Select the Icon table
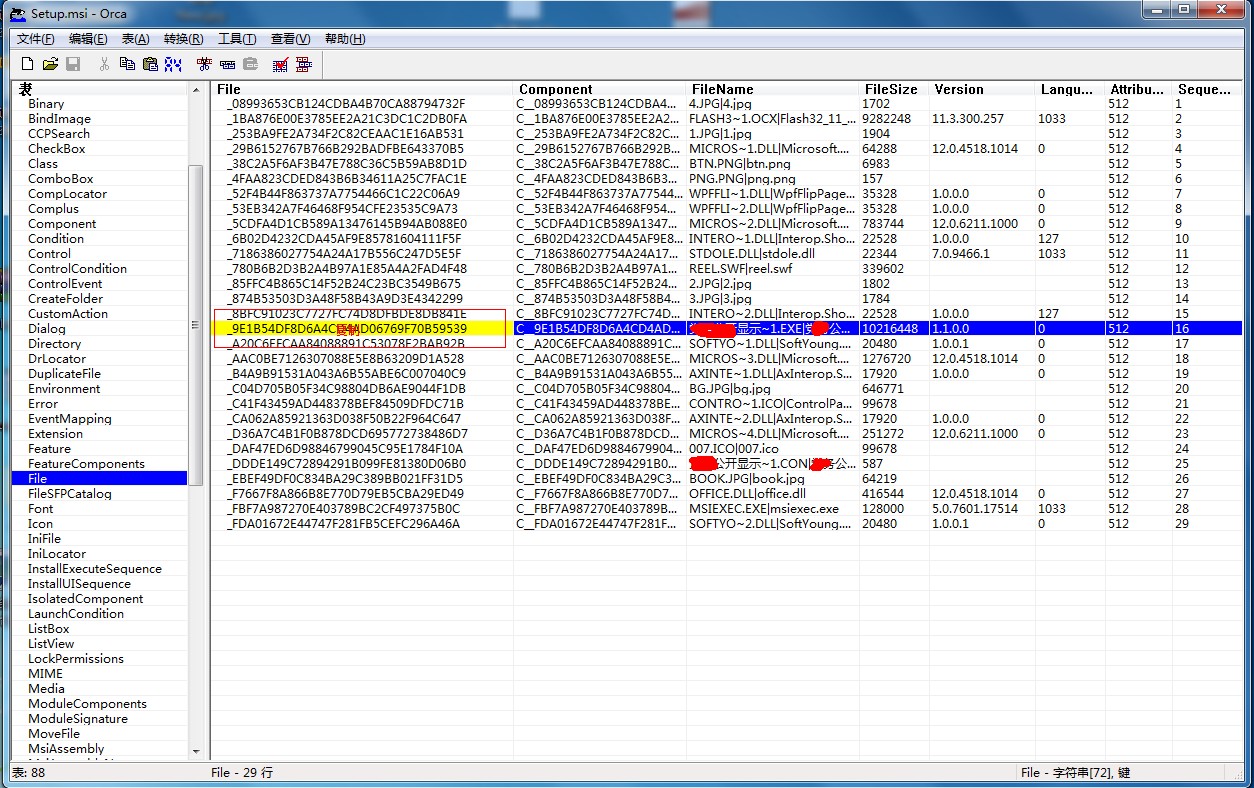This screenshot has width=1254, height=788. tap(40, 524)
